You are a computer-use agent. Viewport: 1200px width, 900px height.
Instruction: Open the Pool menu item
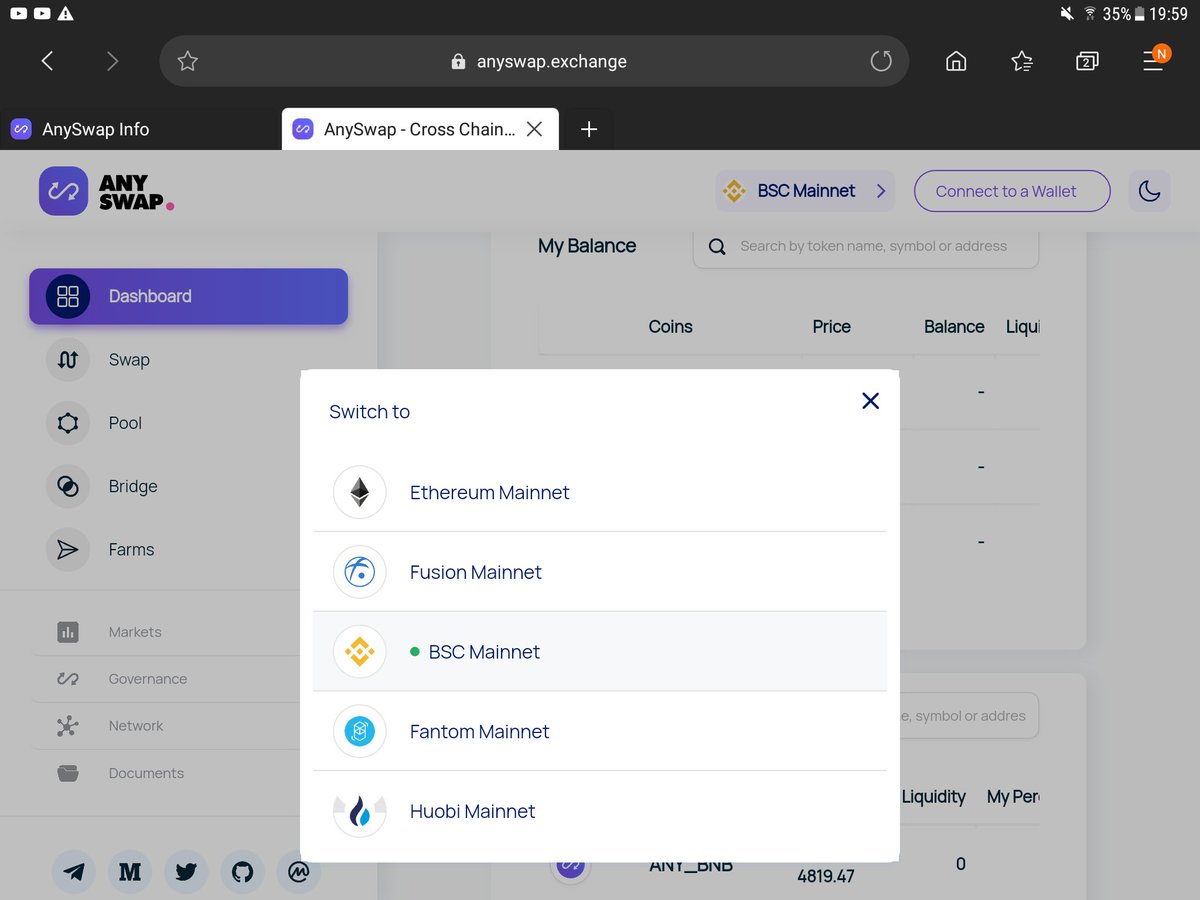pyautogui.click(x=125, y=423)
